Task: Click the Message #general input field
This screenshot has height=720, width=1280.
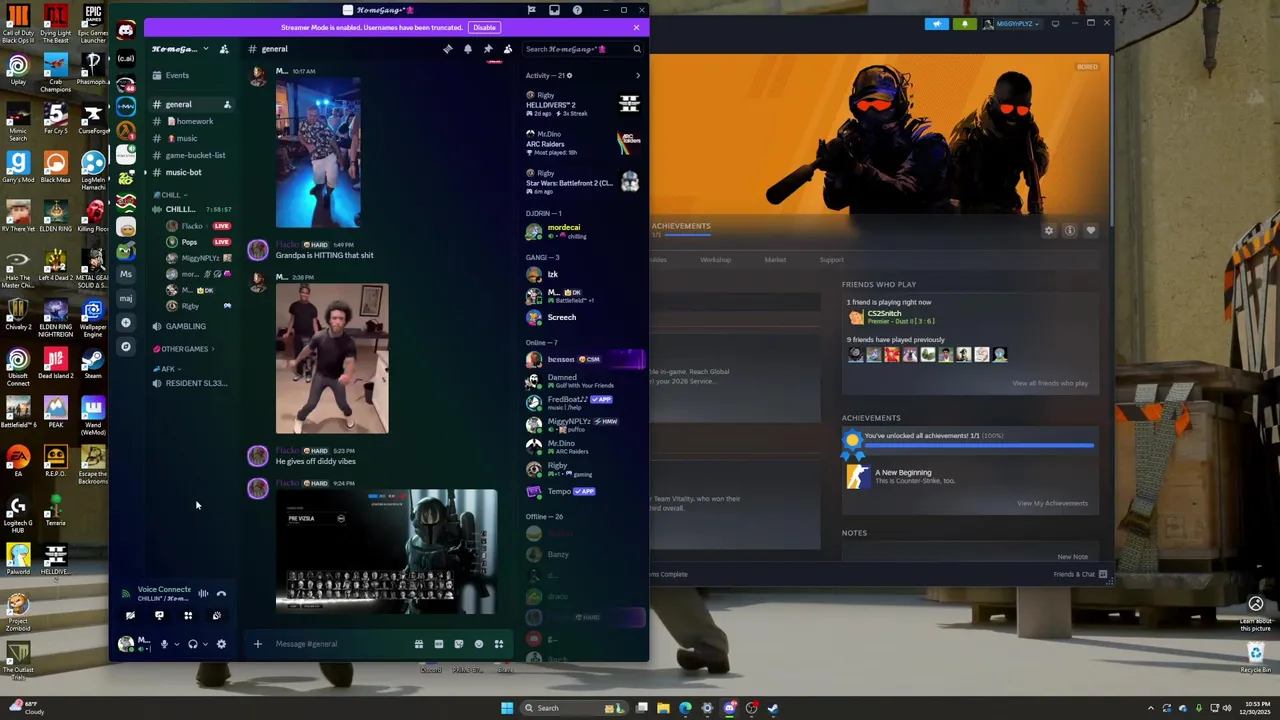Action: (x=338, y=644)
